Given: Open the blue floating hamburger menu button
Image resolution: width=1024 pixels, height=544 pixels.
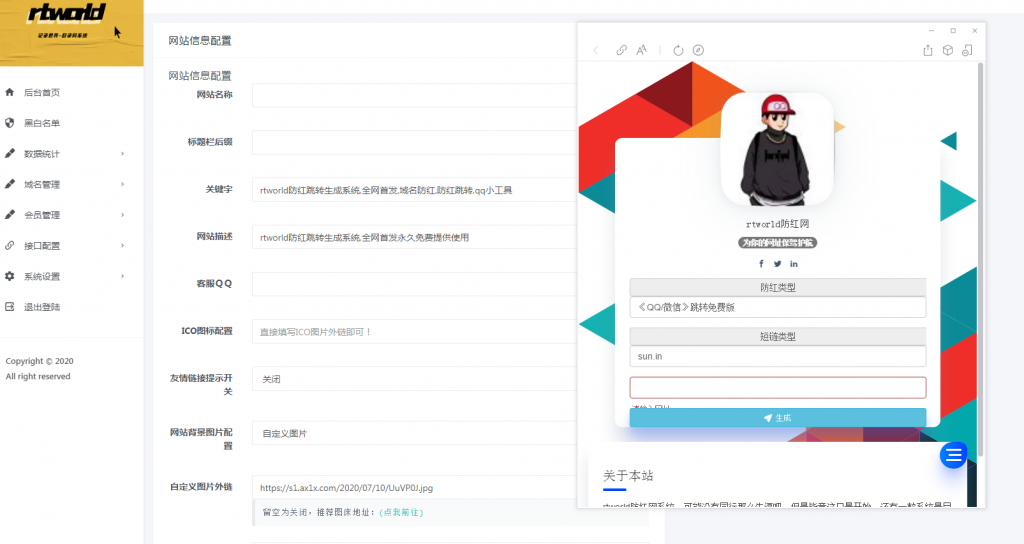Looking at the screenshot, I should [x=953, y=455].
